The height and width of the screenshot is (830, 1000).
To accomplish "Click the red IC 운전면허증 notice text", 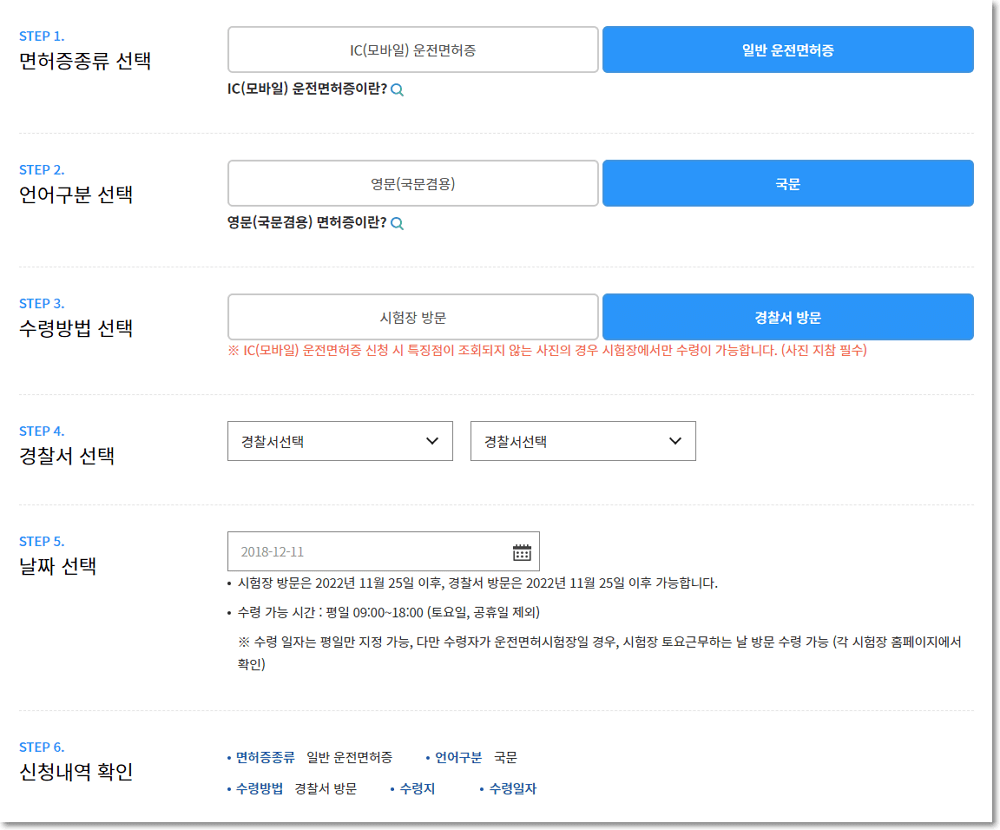I will (547, 351).
